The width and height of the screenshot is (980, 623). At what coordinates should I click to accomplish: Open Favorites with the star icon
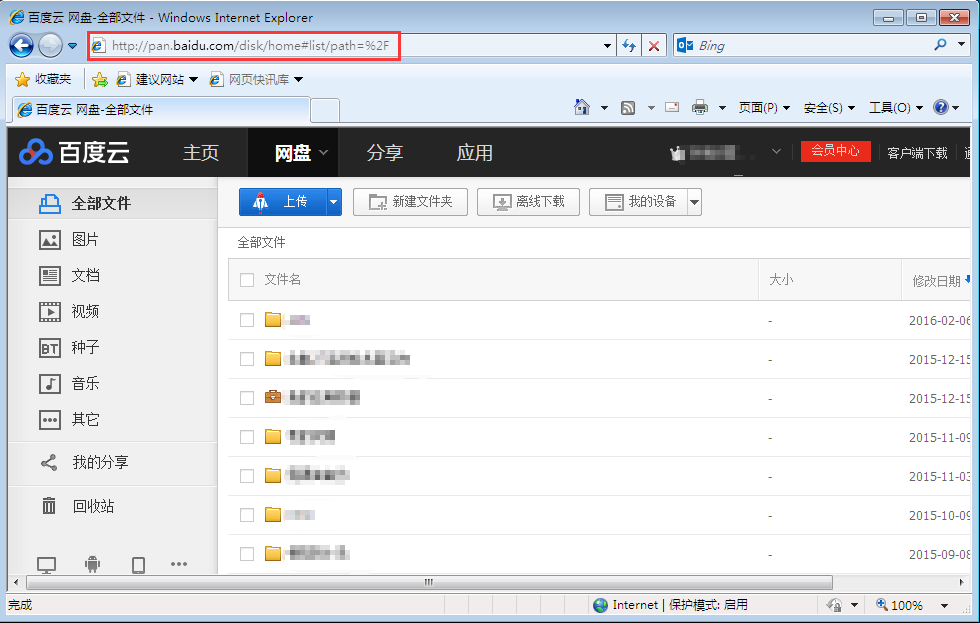[22, 79]
